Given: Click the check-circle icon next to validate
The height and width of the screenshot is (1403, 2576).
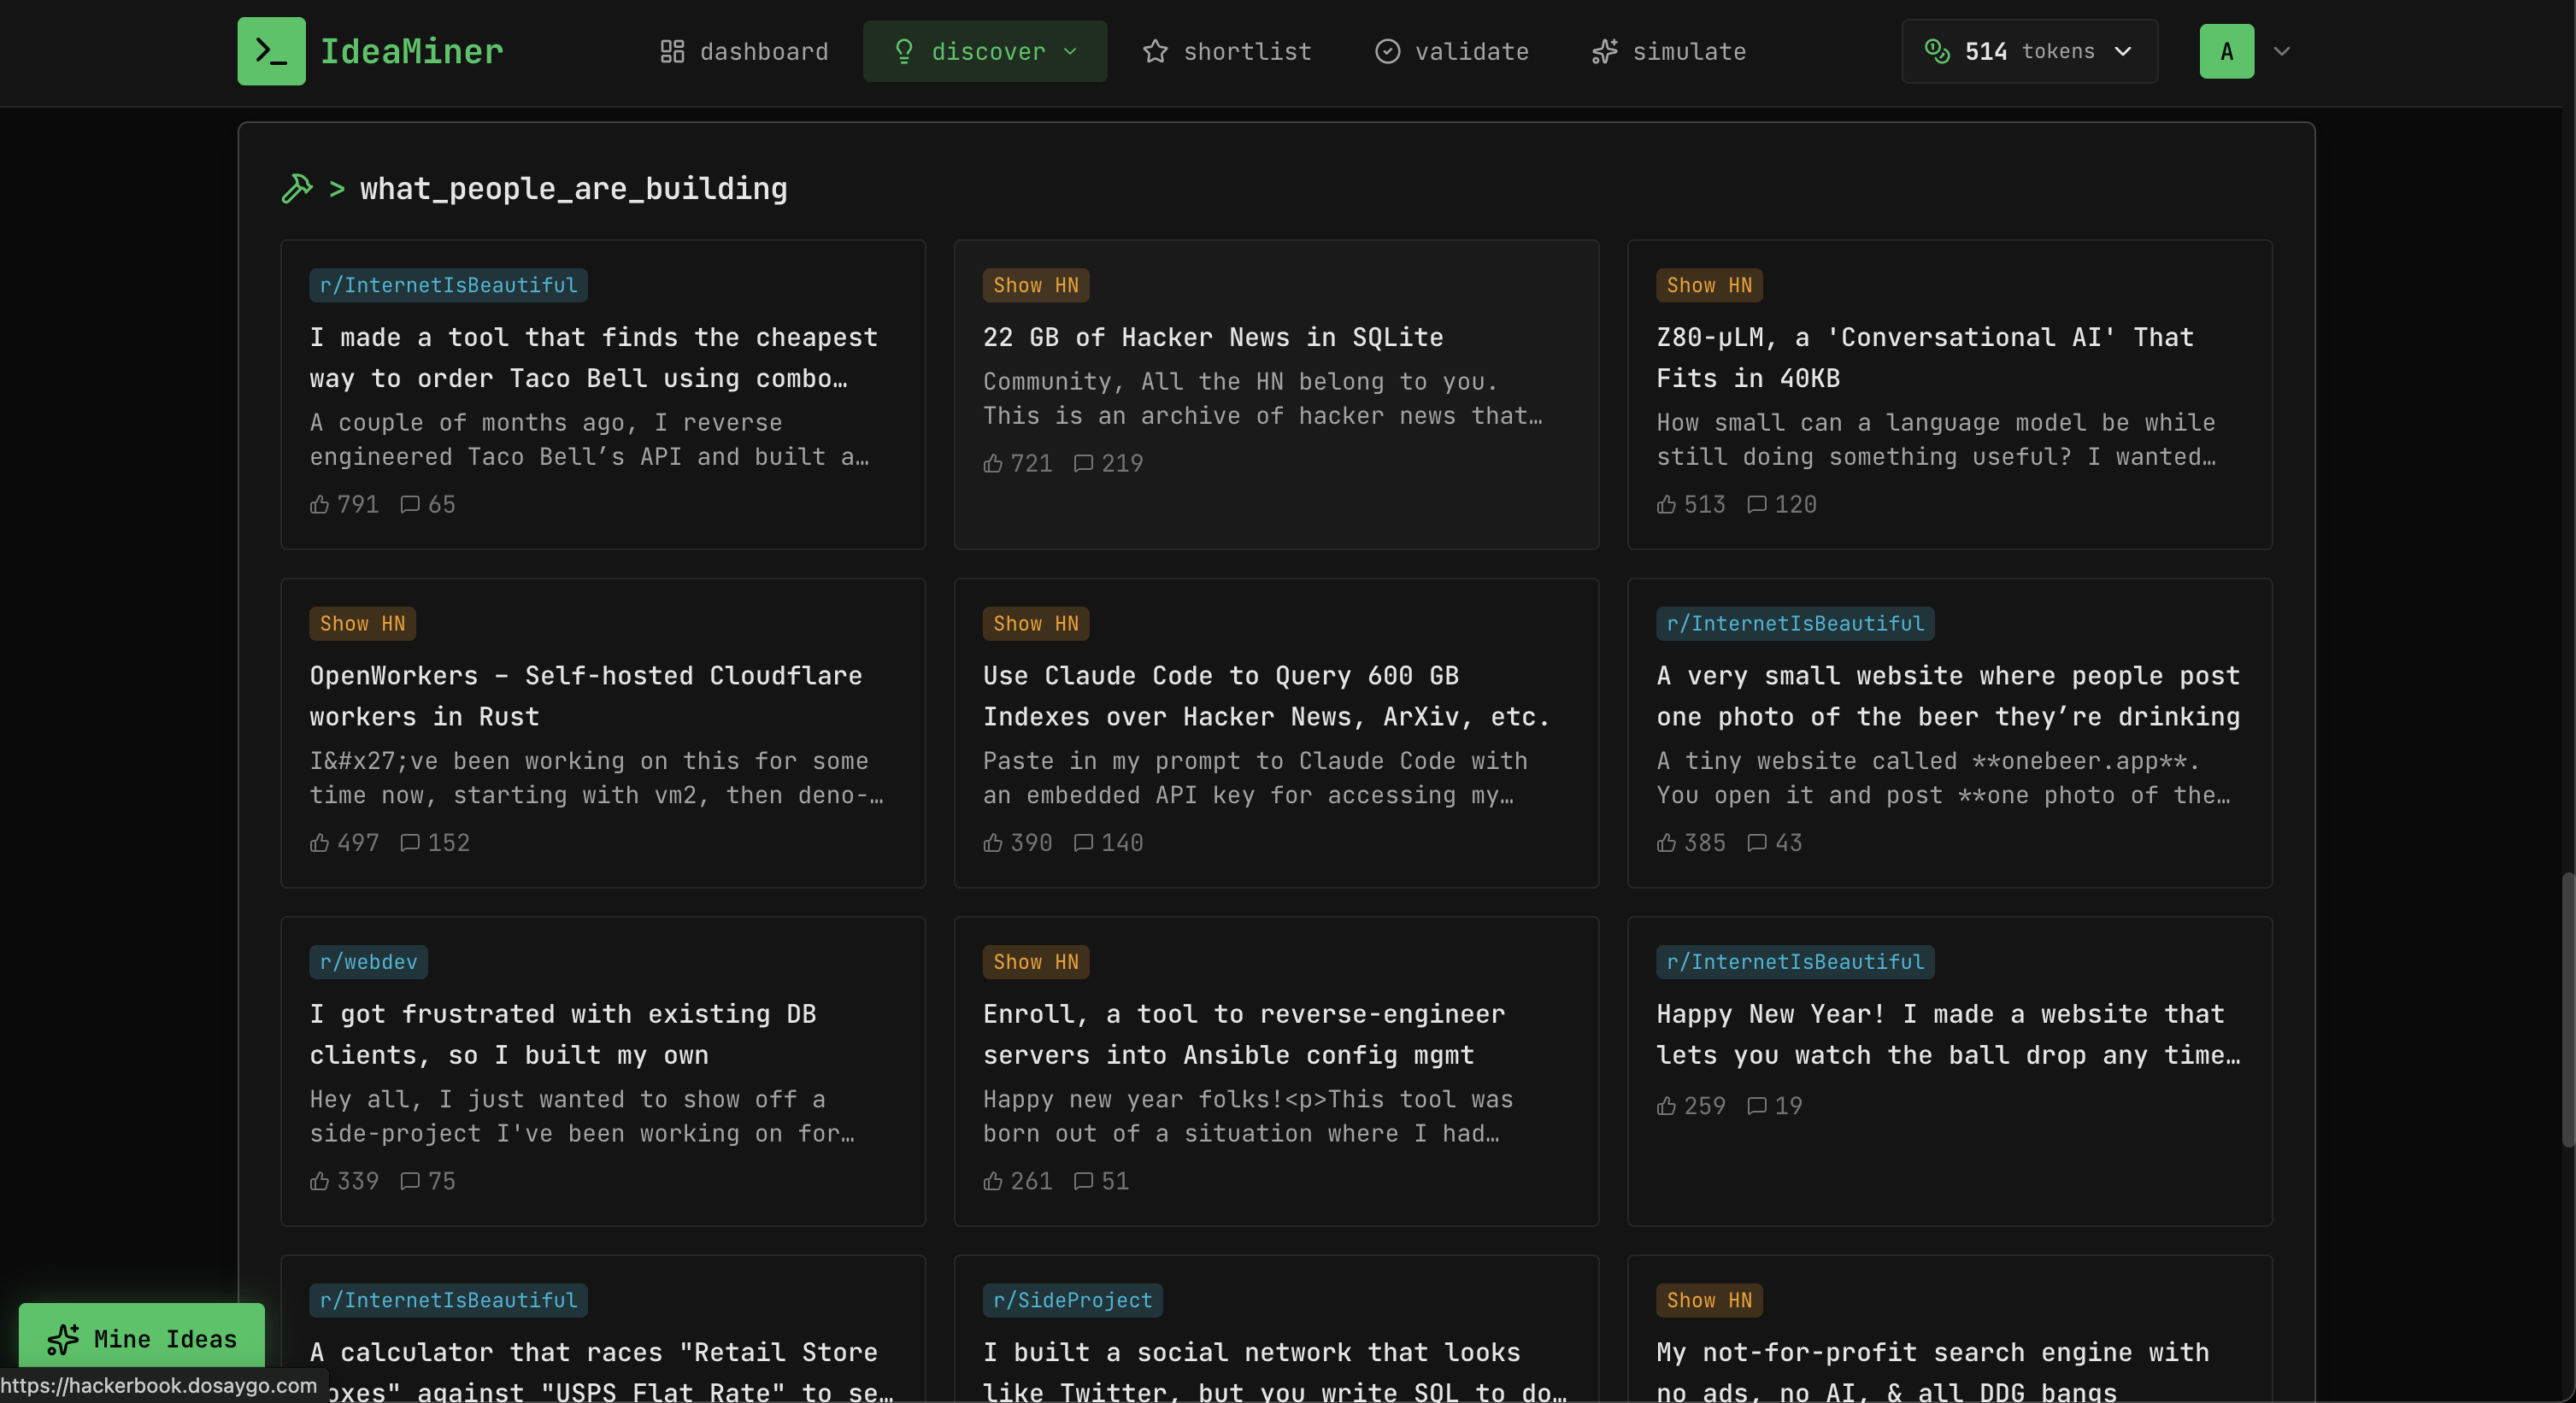Looking at the screenshot, I should point(1387,51).
